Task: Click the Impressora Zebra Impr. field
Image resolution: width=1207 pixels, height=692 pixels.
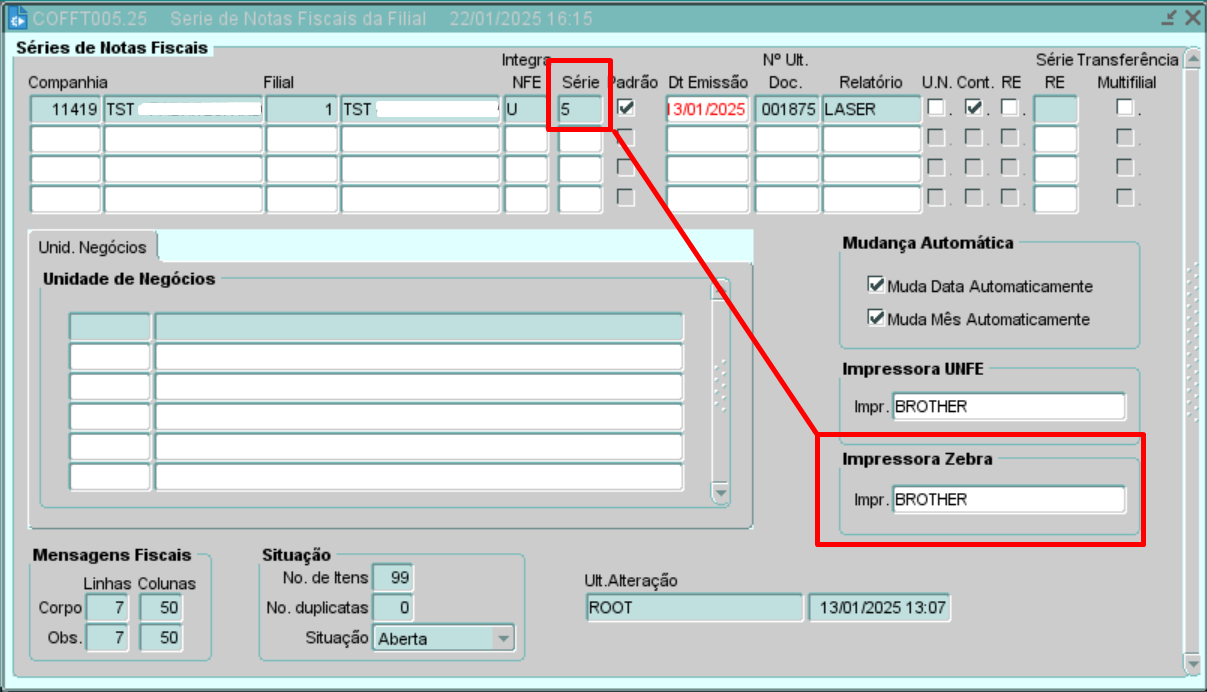Action: coord(1008,499)
